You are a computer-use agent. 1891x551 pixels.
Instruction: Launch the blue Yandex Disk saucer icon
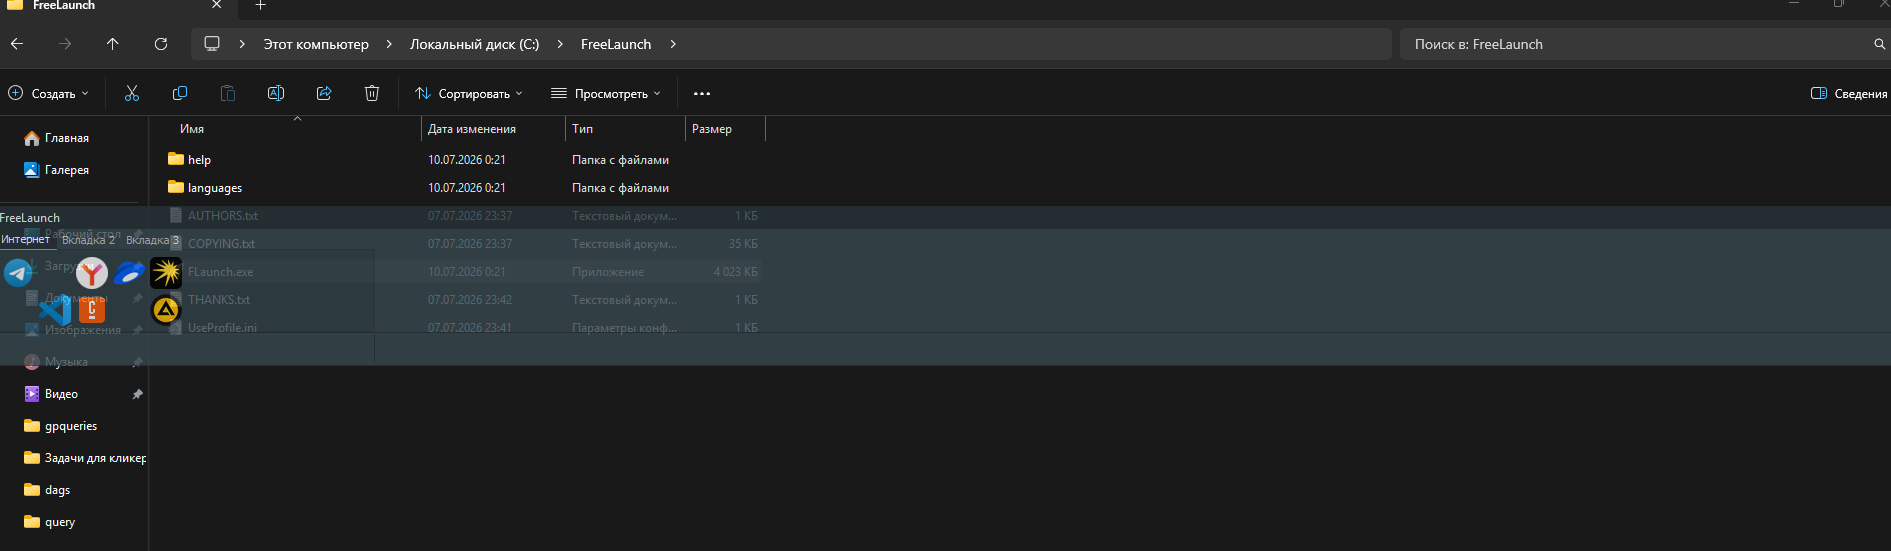coord(129,273)
